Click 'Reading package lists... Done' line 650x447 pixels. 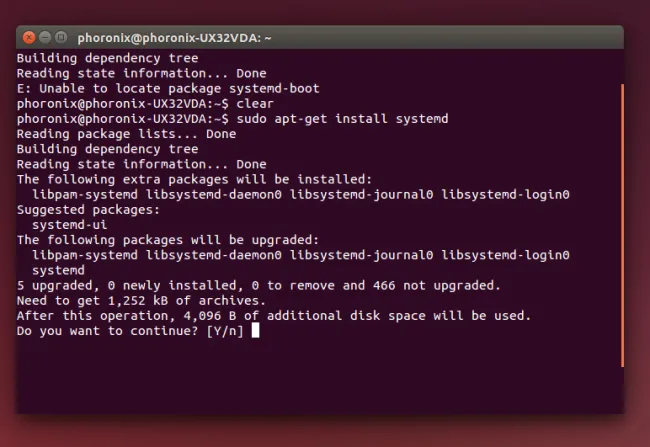[x=126, y=134]
